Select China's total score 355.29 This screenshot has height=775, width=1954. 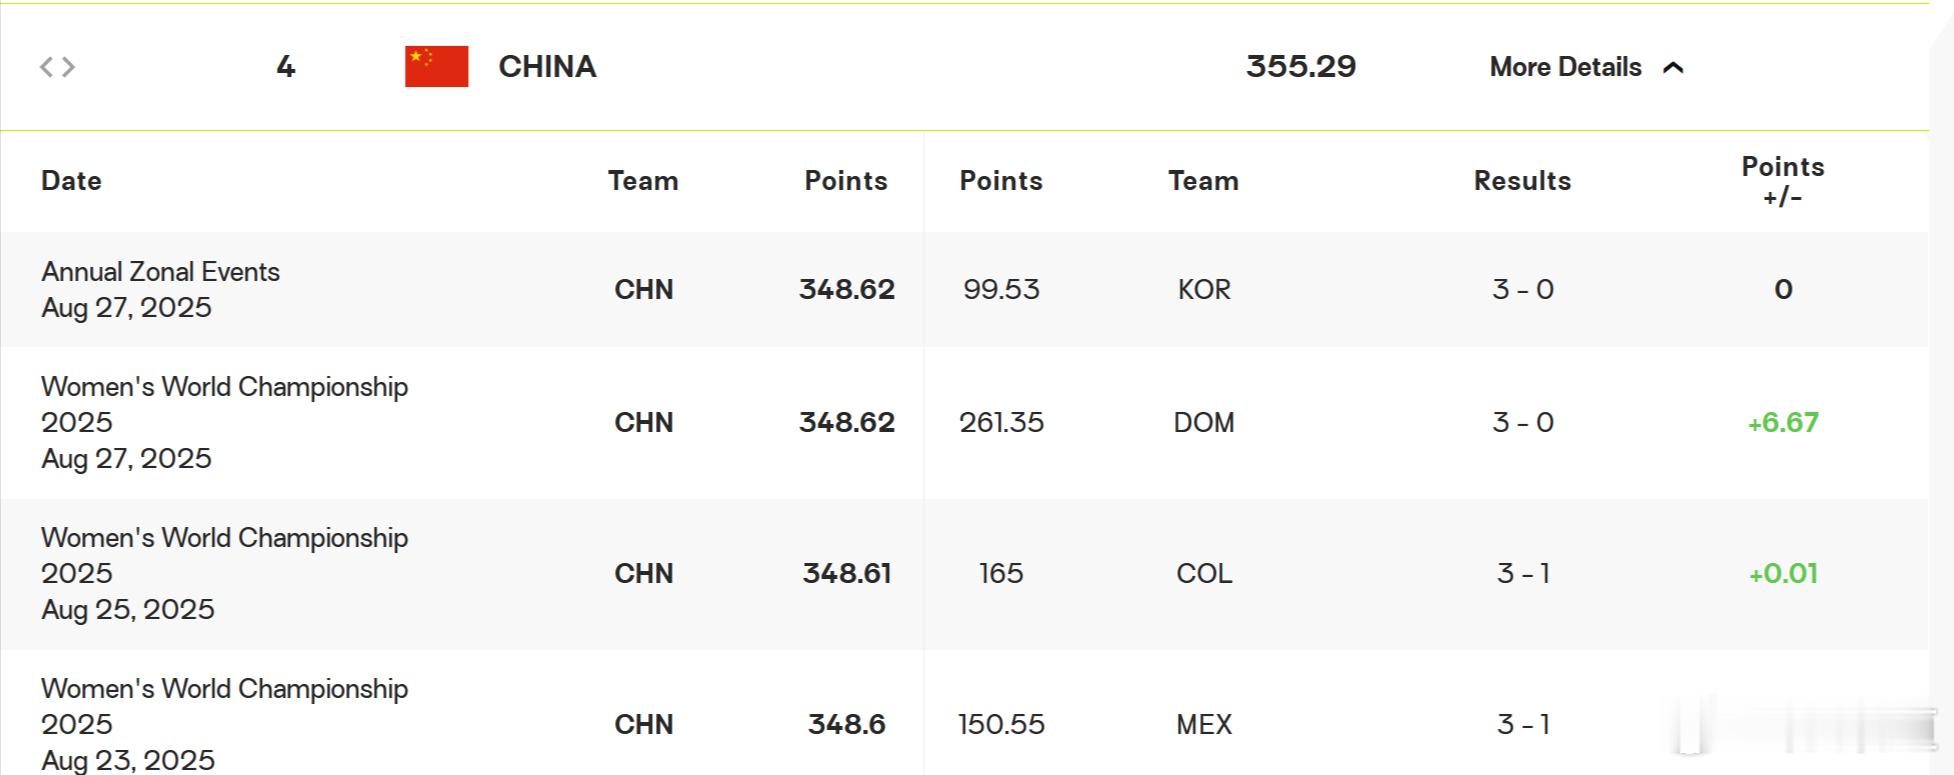[1301, 67]
